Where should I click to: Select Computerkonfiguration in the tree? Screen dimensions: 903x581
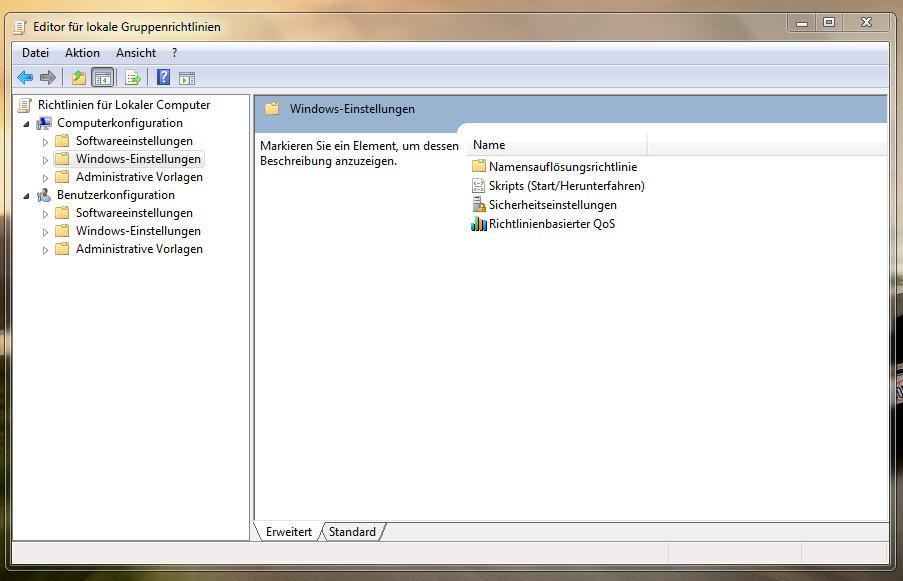(x=120, y=123)
